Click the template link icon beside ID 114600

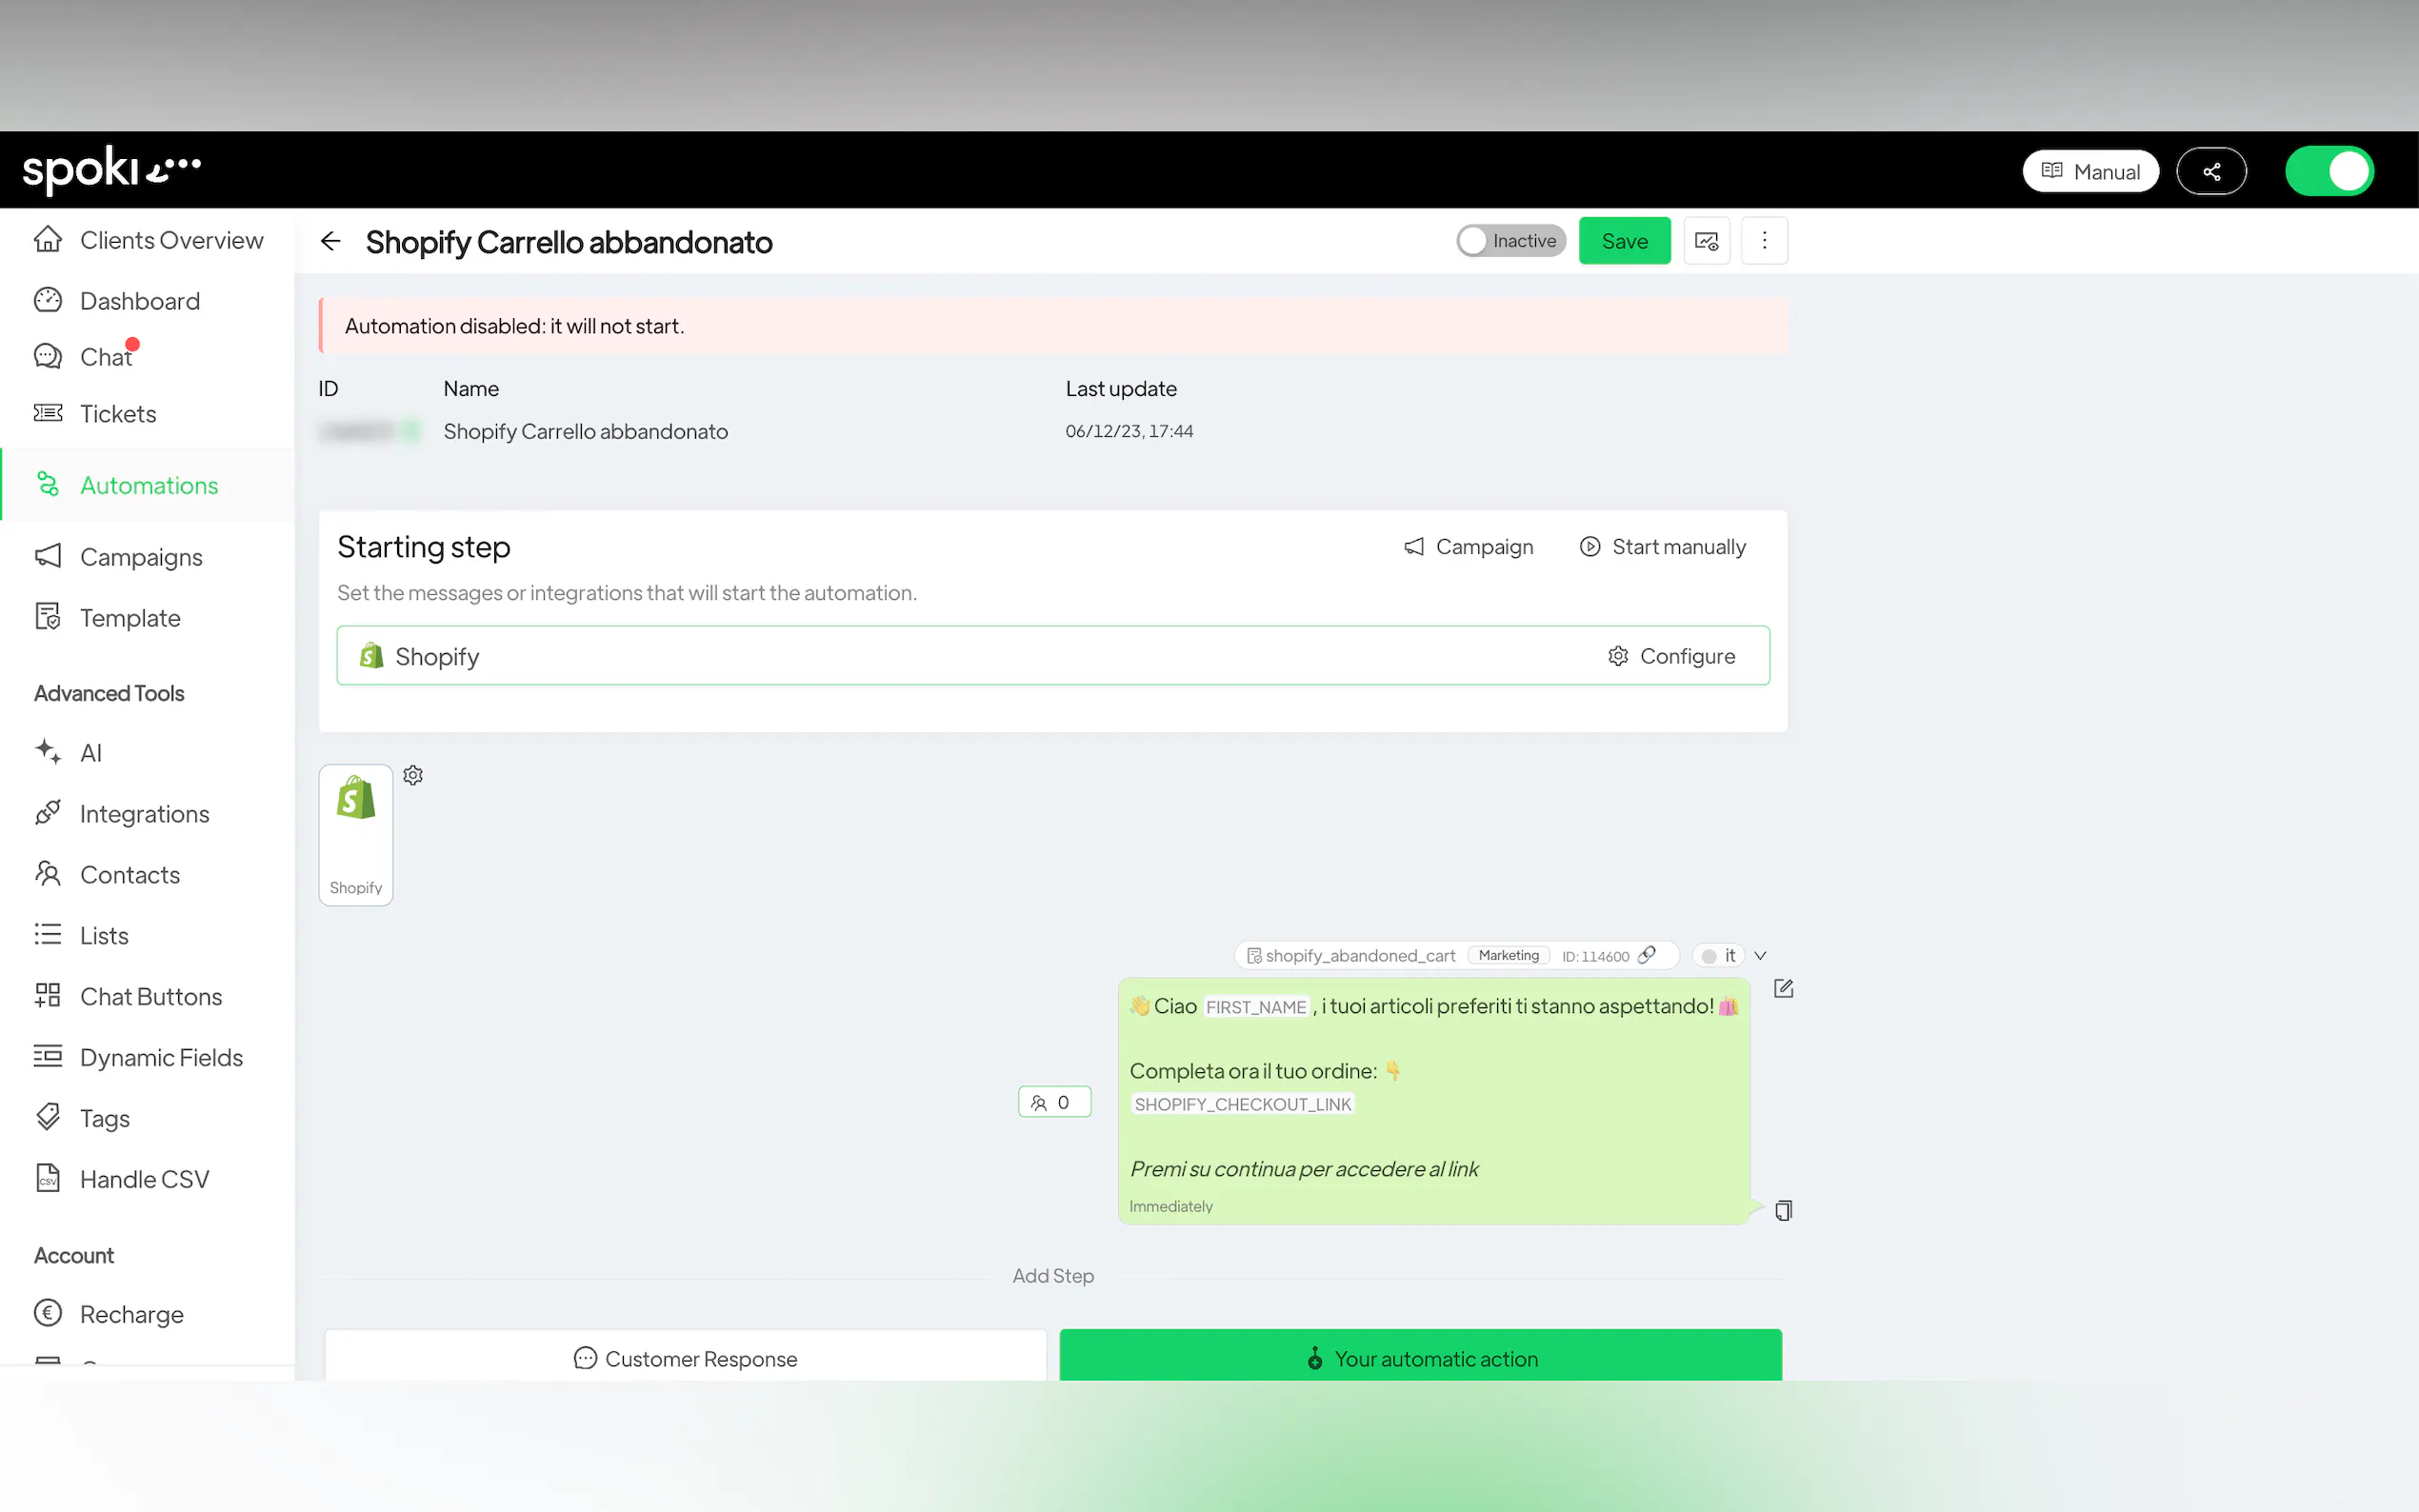point(1647,955)
